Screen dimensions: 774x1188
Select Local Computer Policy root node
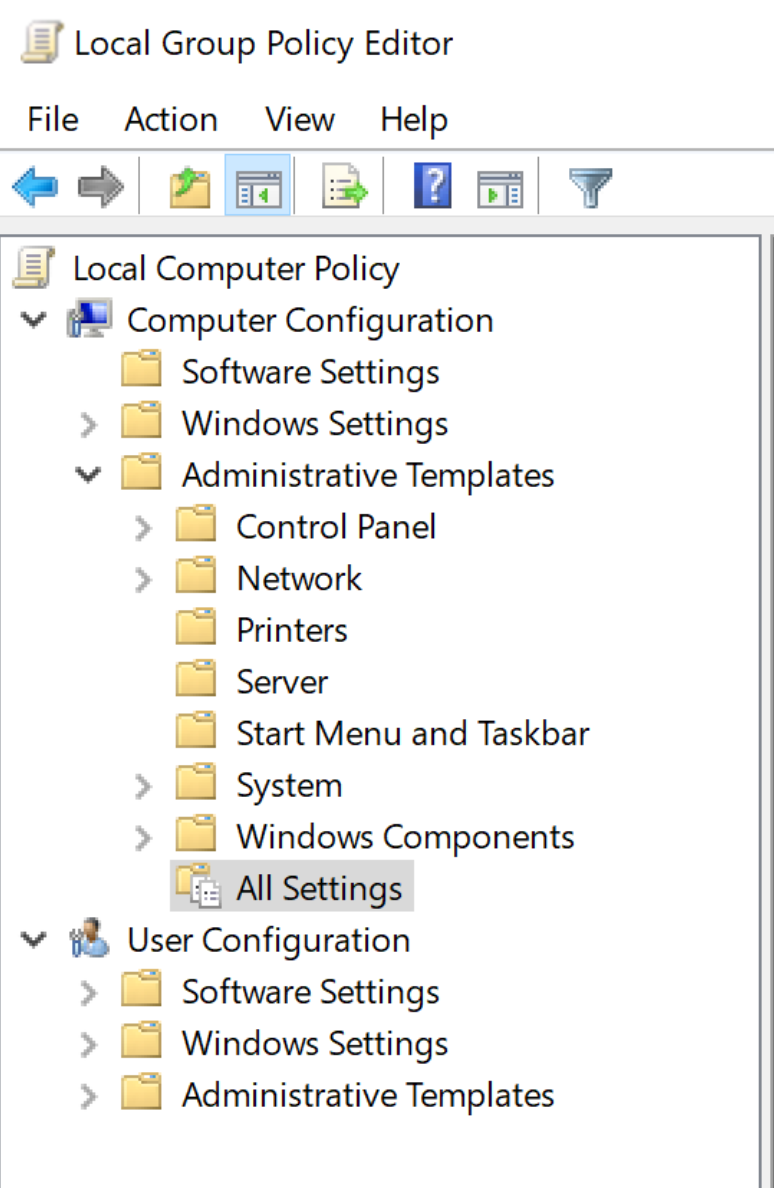tap(235, 269)
